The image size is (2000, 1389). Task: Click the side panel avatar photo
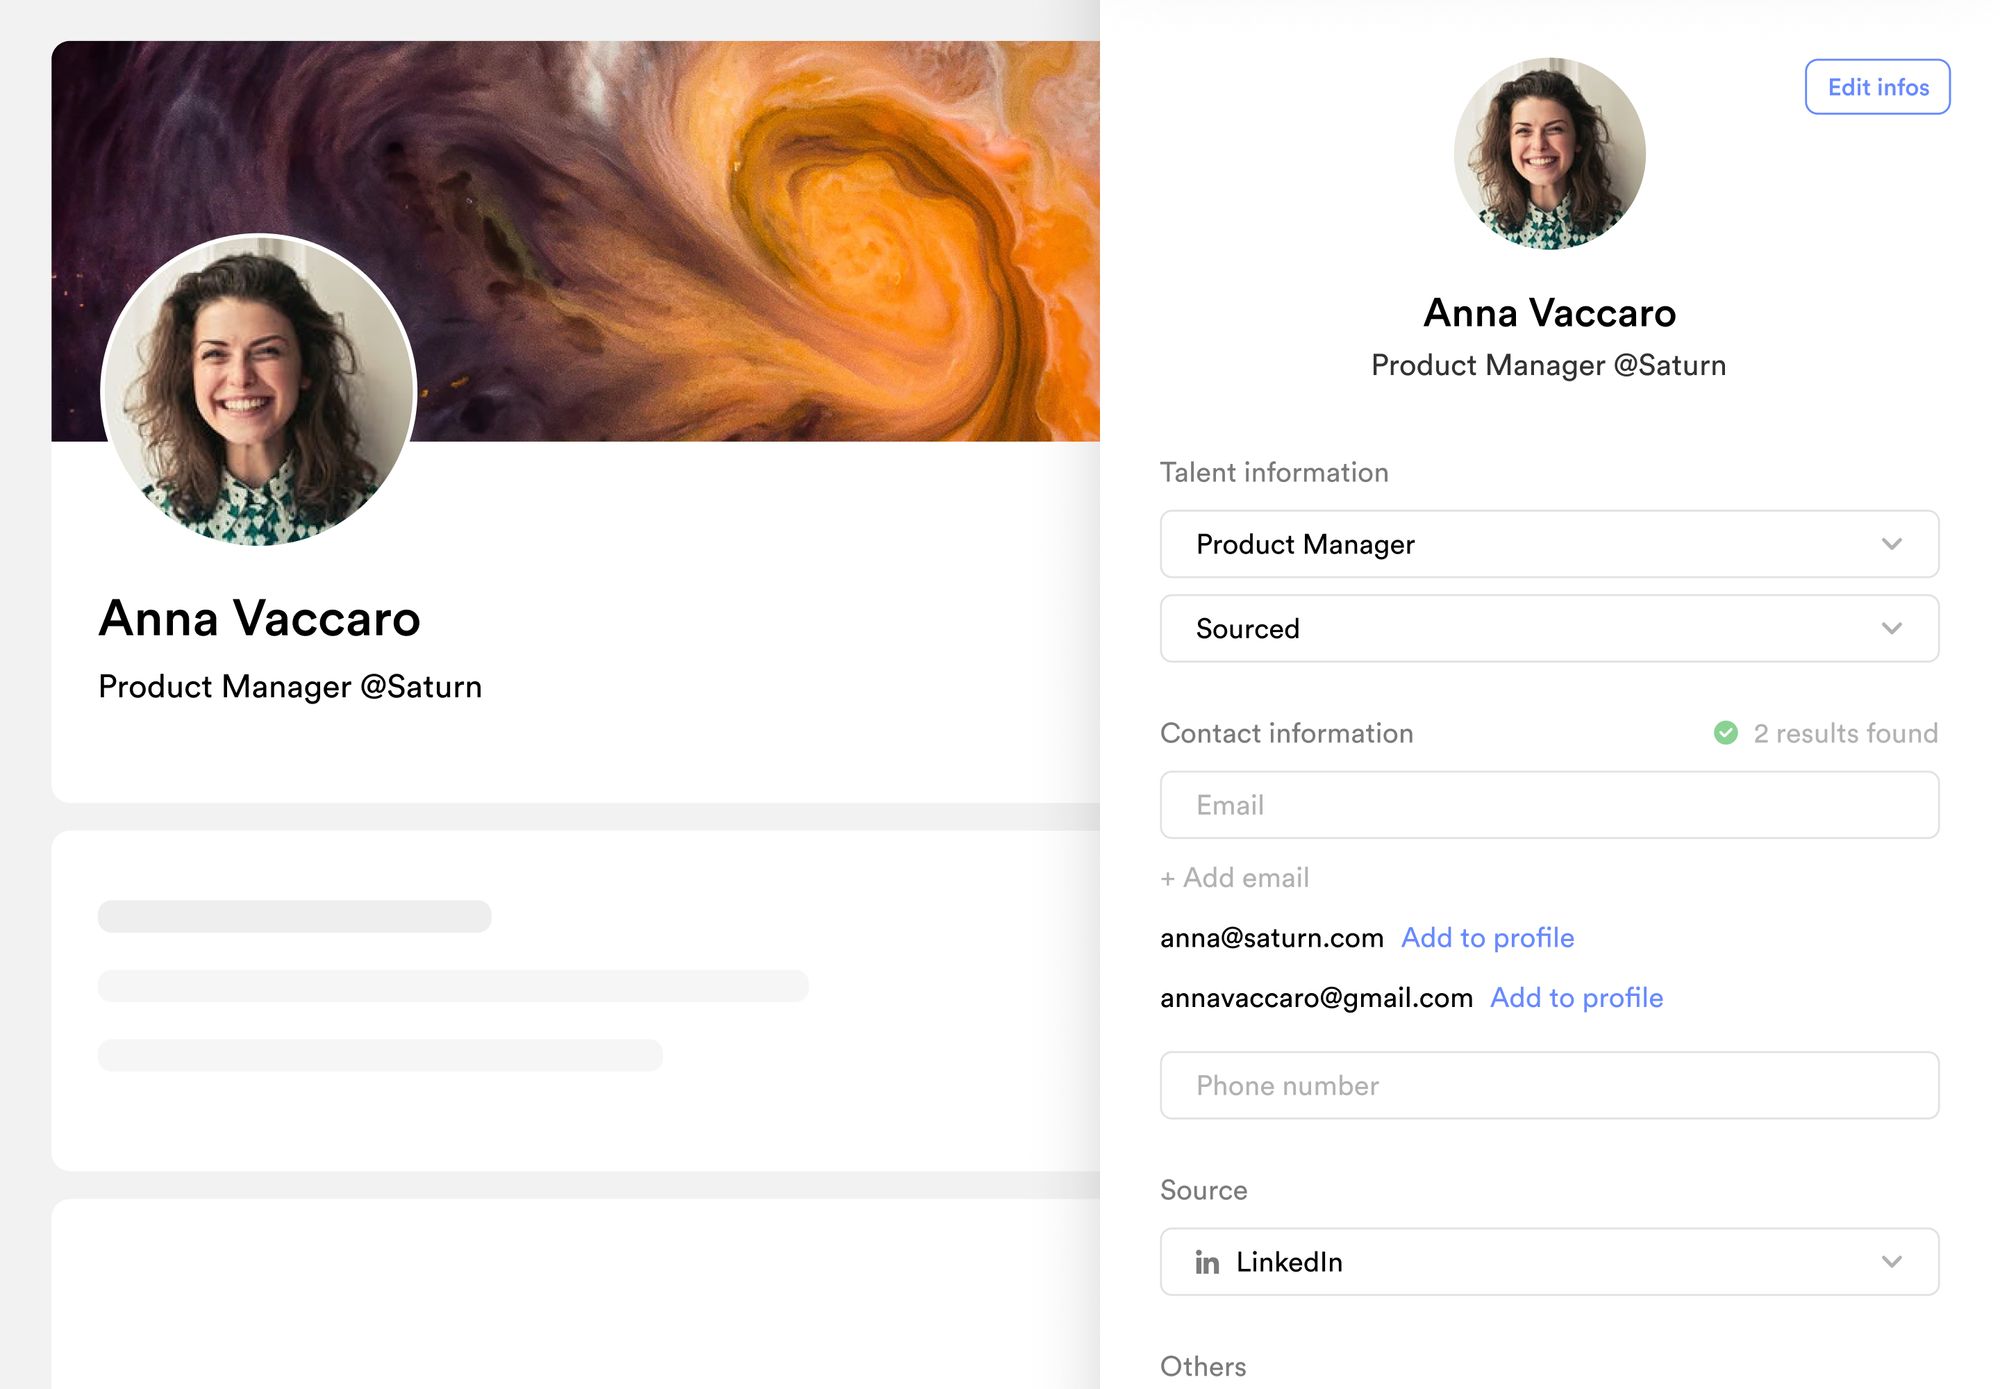point(1549,153)
